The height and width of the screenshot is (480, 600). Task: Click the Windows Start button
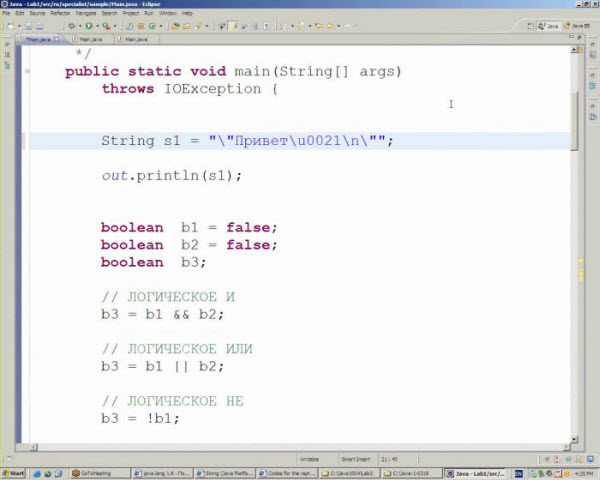[14, 472]
